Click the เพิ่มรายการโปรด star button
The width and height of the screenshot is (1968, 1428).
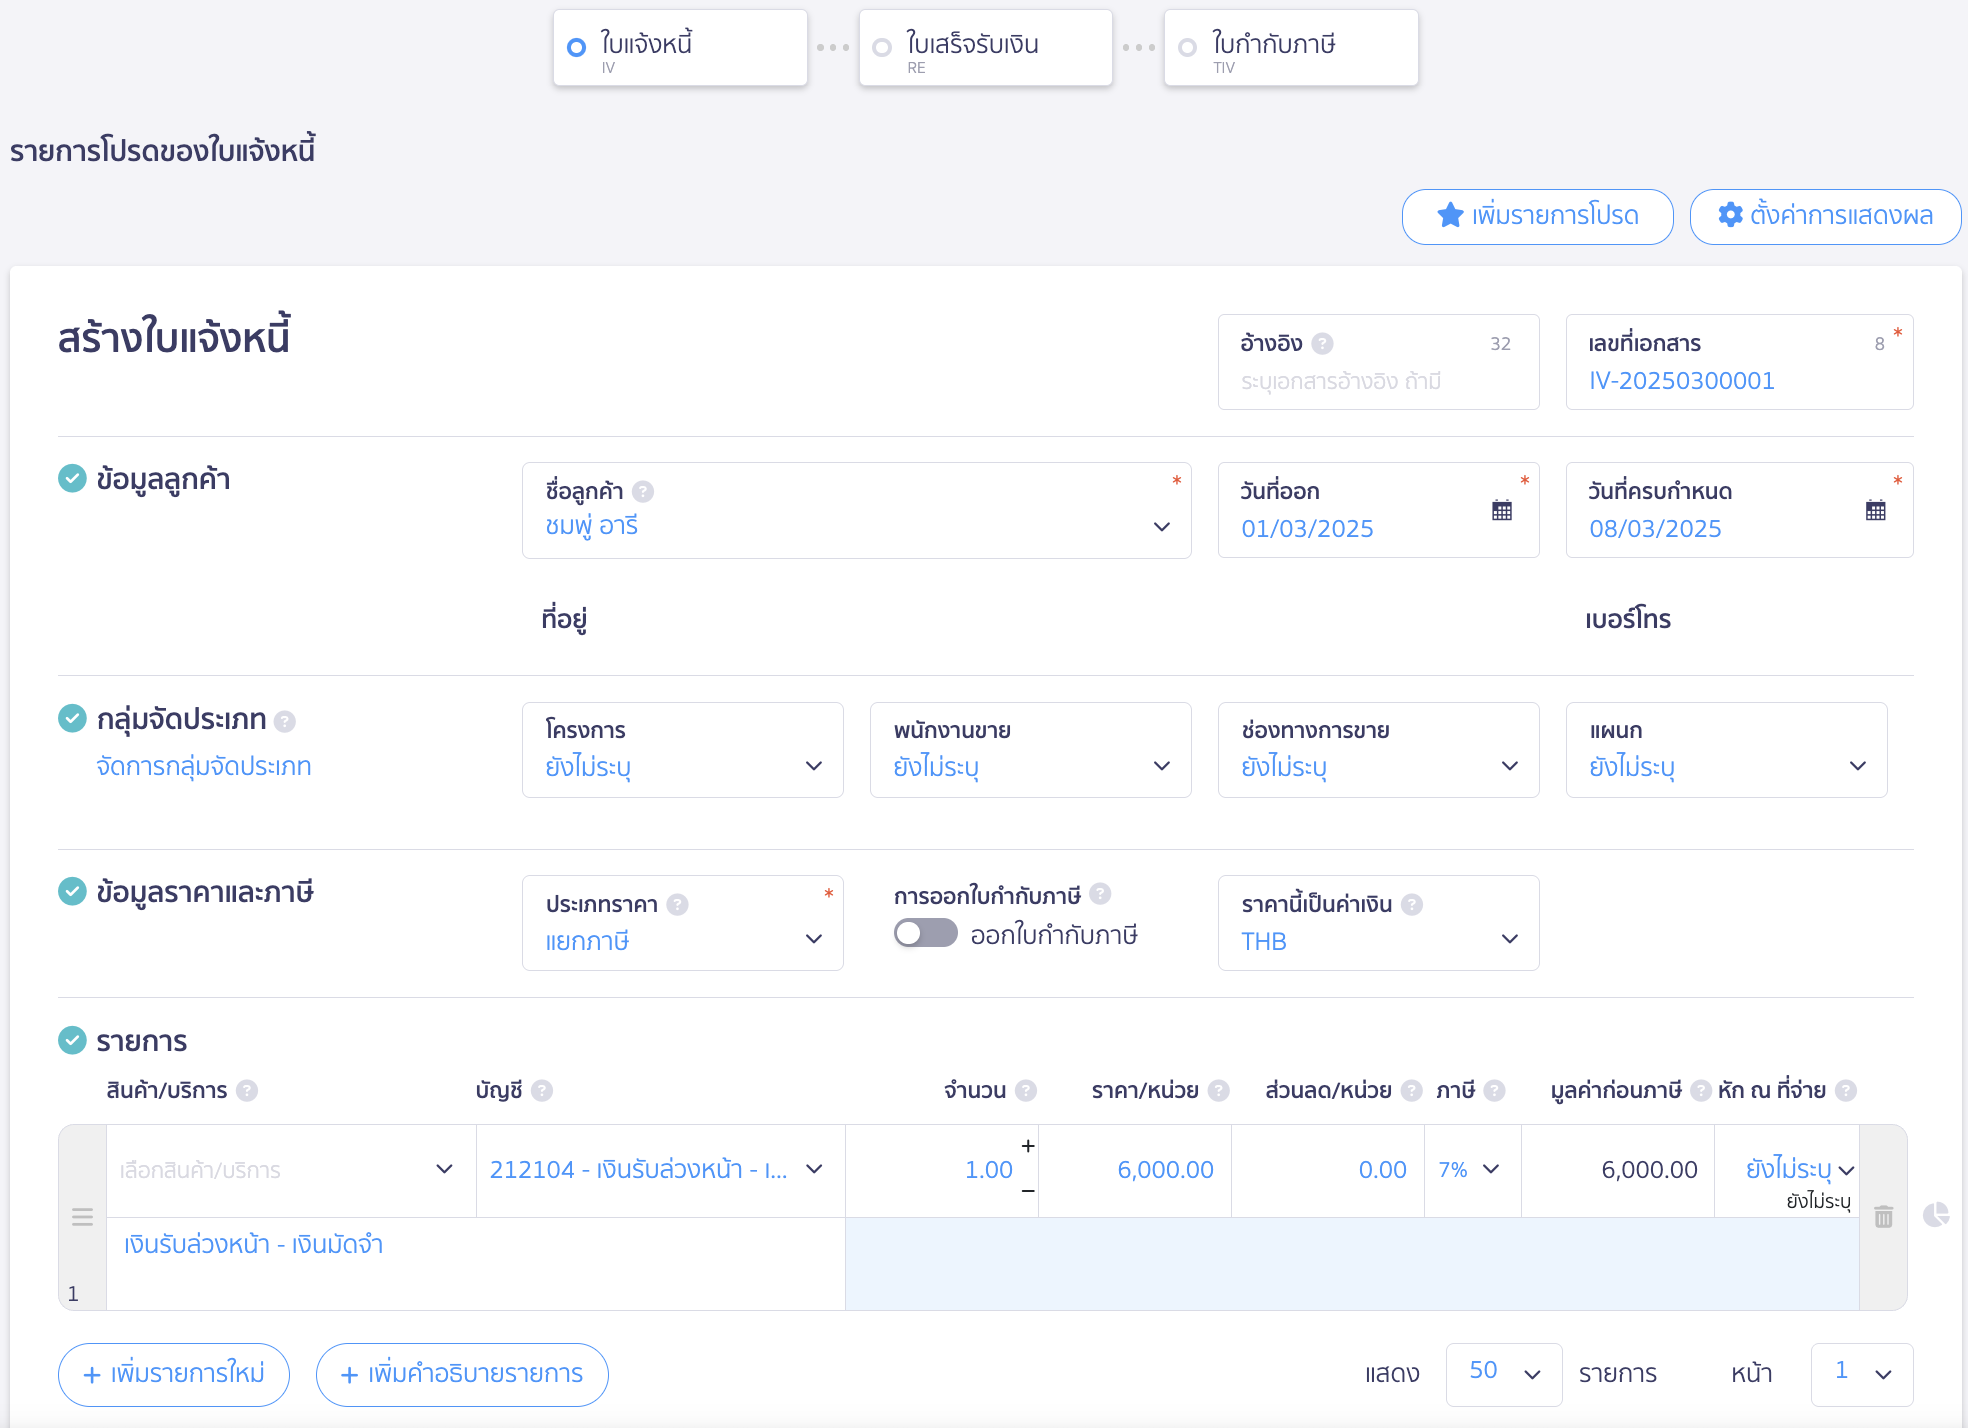pyautogui.click(x=1537, y=216)
